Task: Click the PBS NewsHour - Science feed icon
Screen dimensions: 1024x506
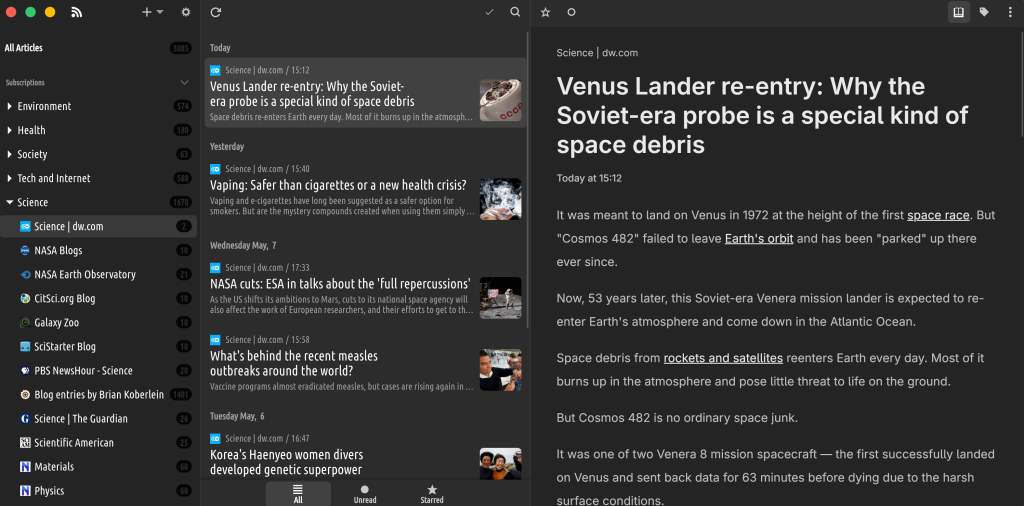Action: pos(25,371)
